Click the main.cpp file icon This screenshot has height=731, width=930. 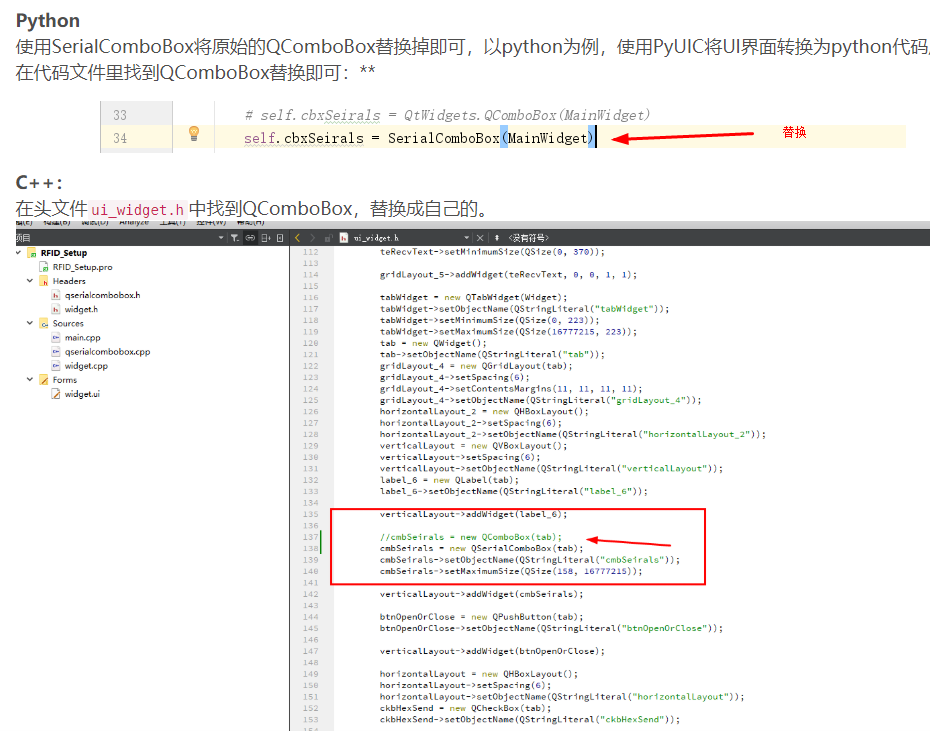(56, 338)
